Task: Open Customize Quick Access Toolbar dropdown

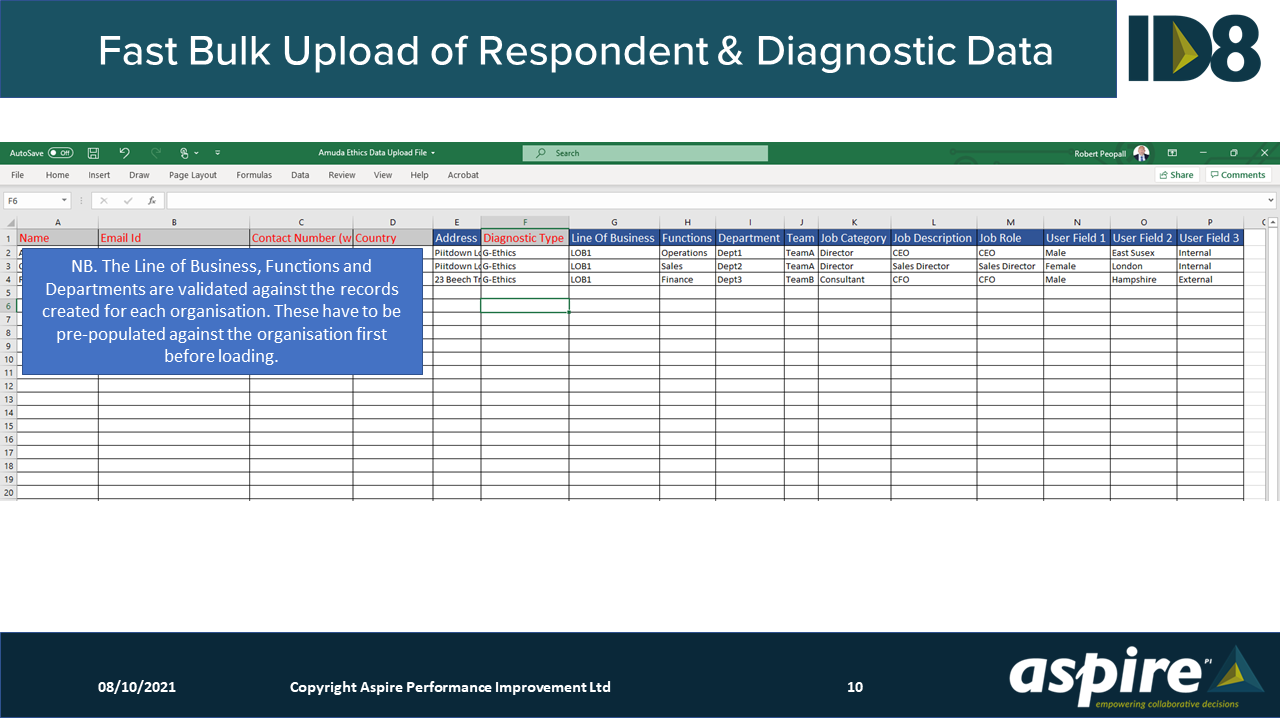Action: tap(217, 153)
